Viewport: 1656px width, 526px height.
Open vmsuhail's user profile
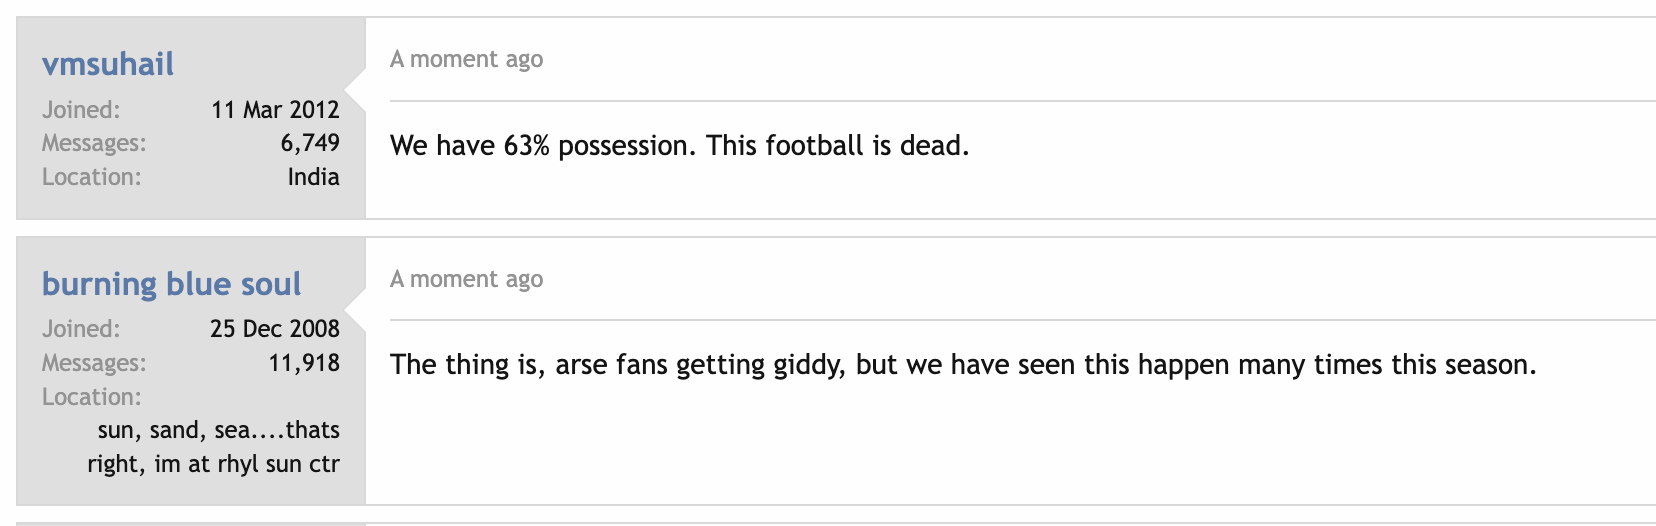pyautogui.click(x=108, y=64)
